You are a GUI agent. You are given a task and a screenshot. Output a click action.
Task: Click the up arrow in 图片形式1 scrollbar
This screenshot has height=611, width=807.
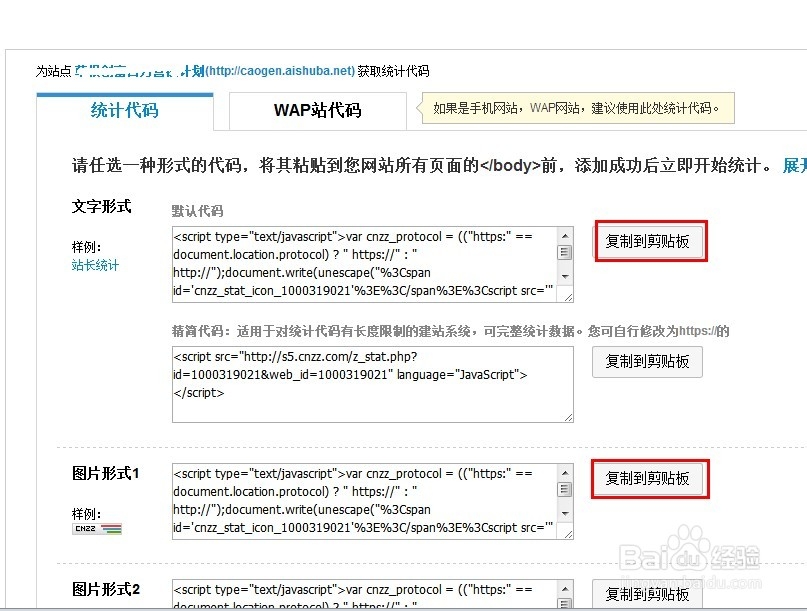[565, 473]
